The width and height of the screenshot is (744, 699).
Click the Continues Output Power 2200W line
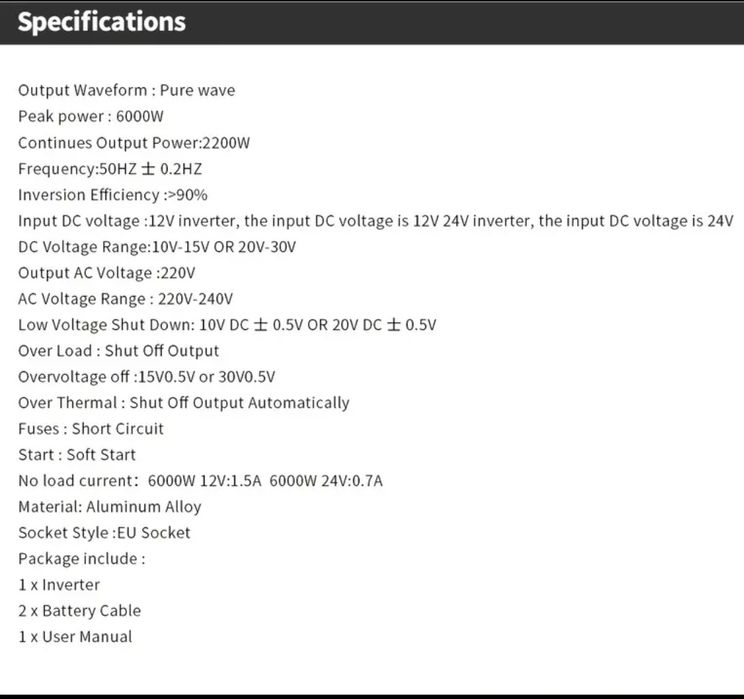tap(134, 142)
